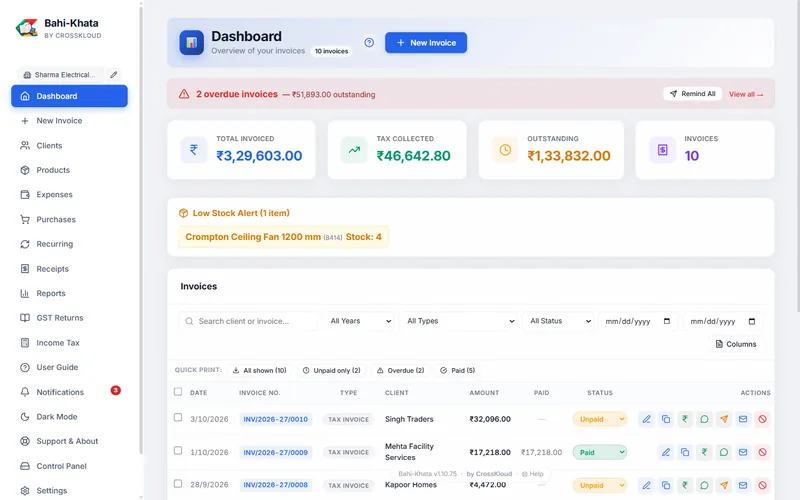800x500 pixels.
Task: Navigate to Expenses in the sidebar
Action: (69, 194)
